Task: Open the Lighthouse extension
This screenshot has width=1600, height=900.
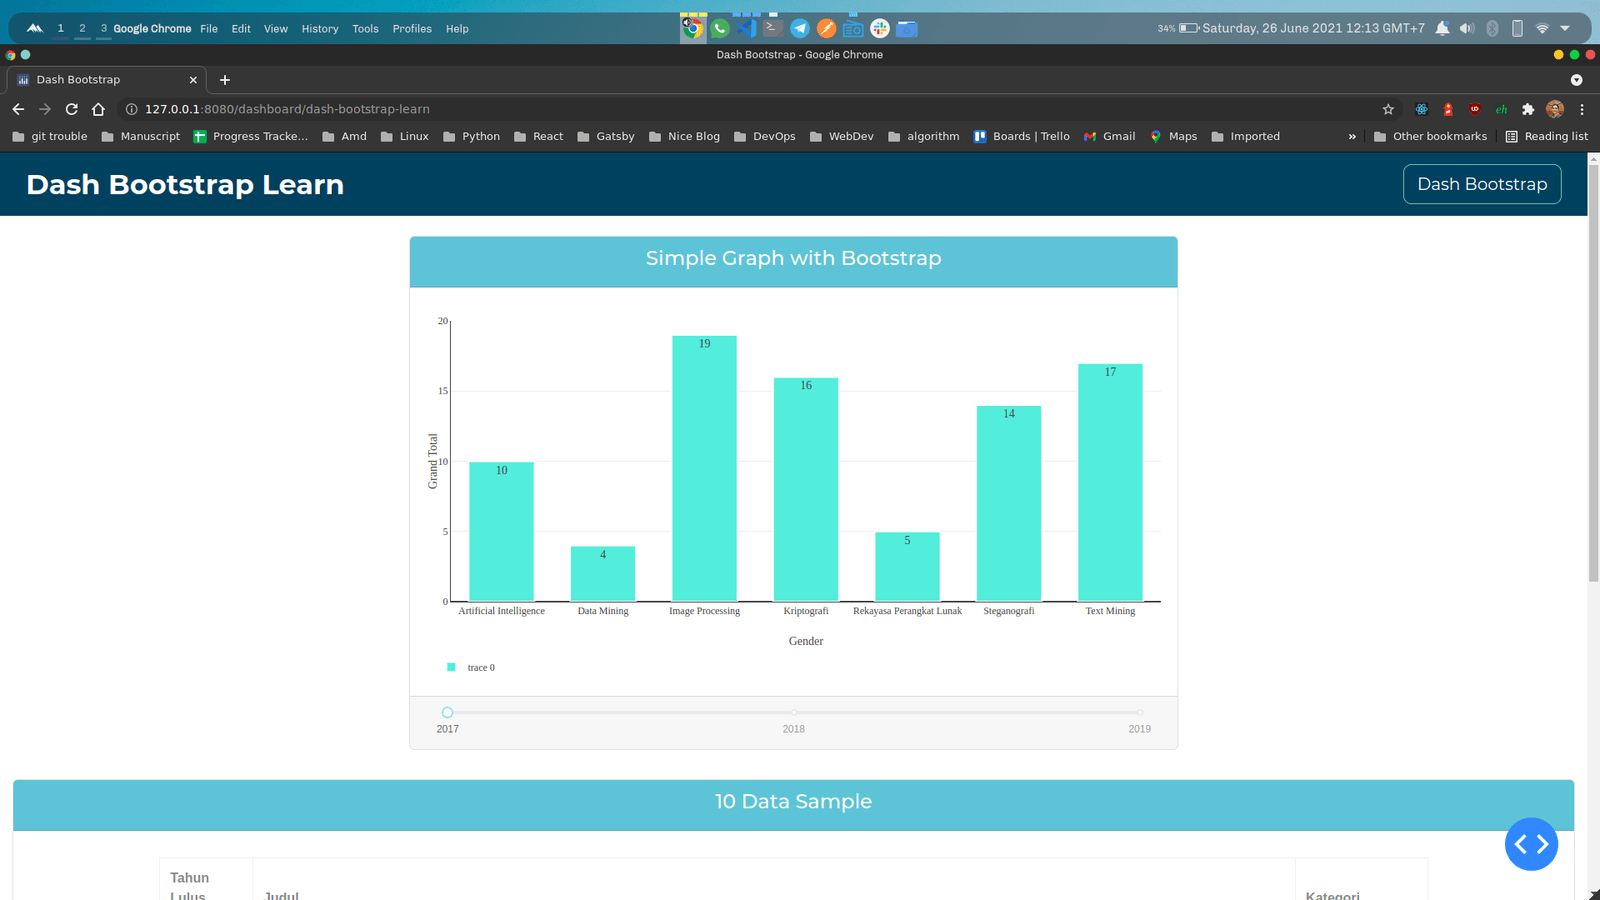Action: pyautogui.click(x=1448, y=109)
